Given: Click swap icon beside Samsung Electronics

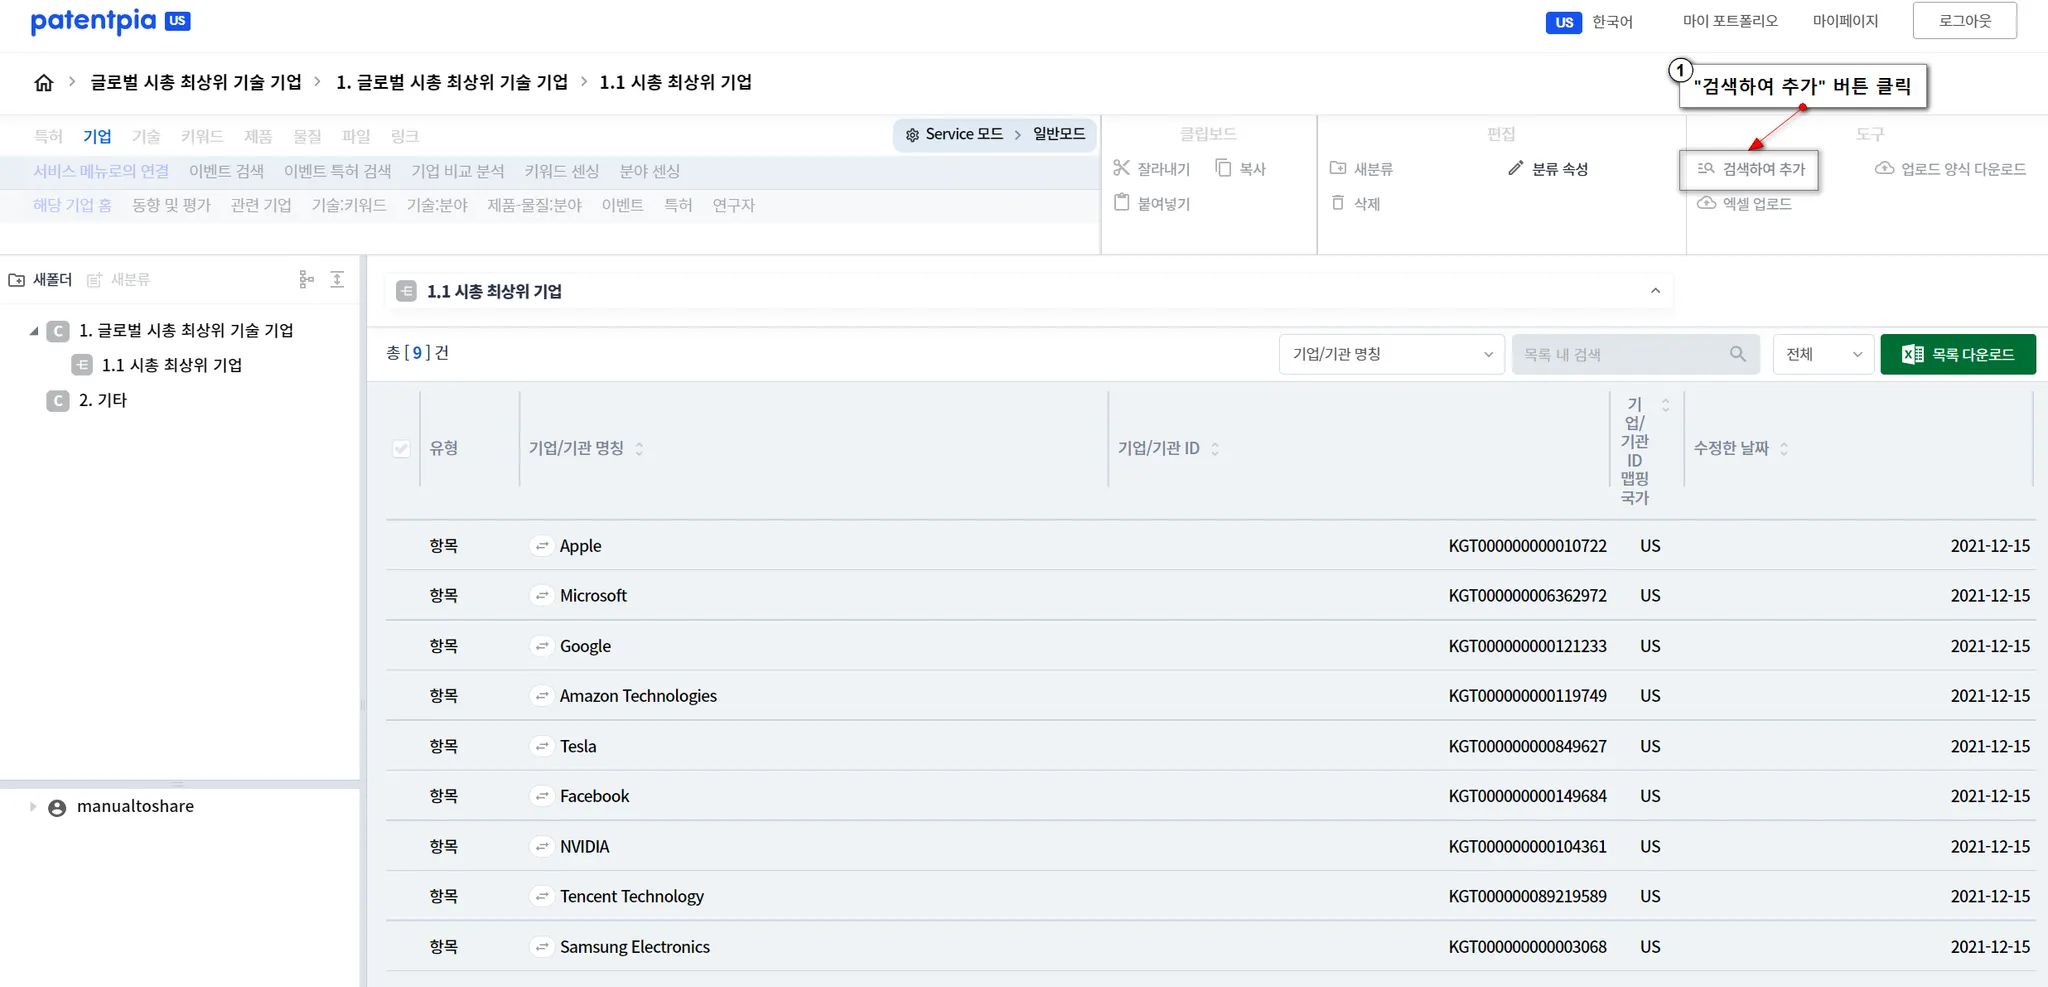Looking at the screenshot, I should [x=542, y=947].
